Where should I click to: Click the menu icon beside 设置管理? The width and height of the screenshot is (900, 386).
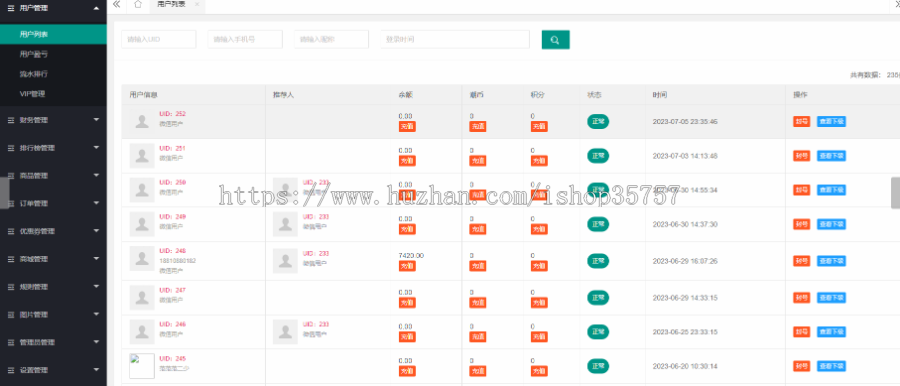click(10, 370)
